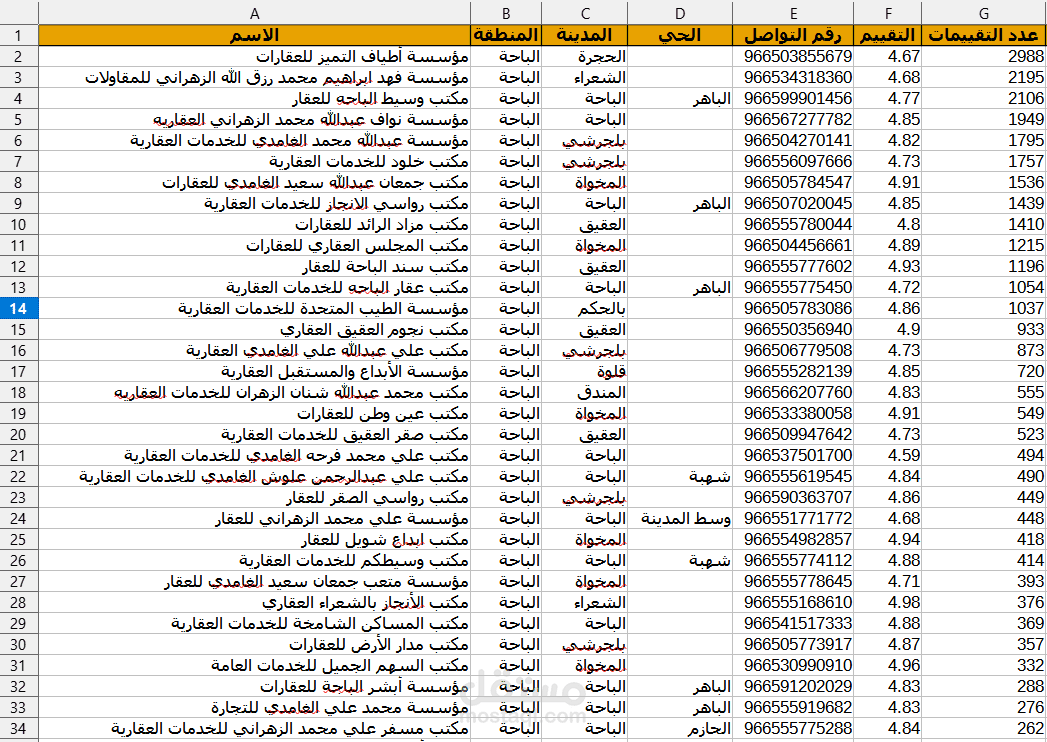Viewport: 1047px width, 742px height.
Task: Click review count 262
Action: pyautogui.click(x=984, y=729)
